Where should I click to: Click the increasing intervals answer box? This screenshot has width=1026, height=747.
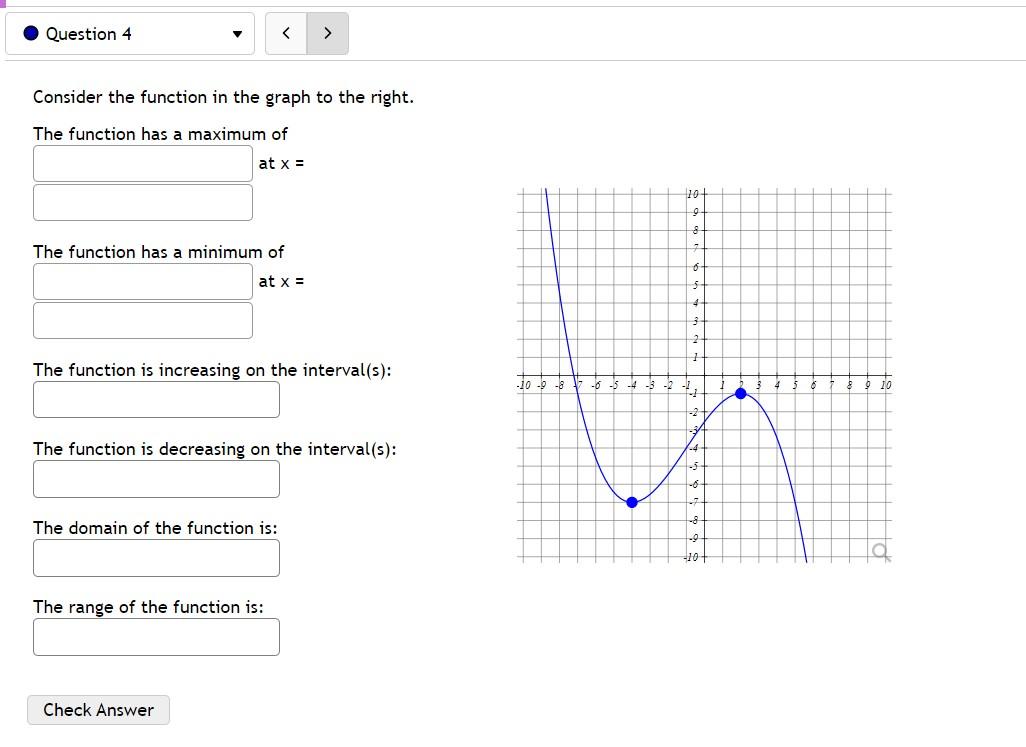pyautogui.click(x=156, y=399)
